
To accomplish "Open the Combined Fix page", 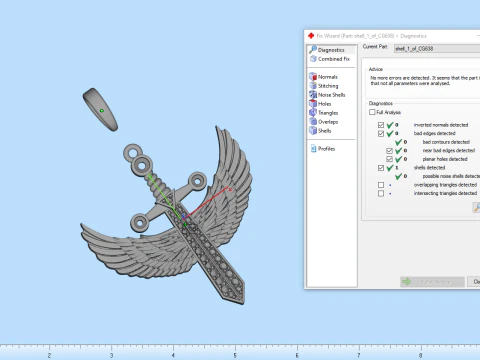I will (x=331, y=59).
